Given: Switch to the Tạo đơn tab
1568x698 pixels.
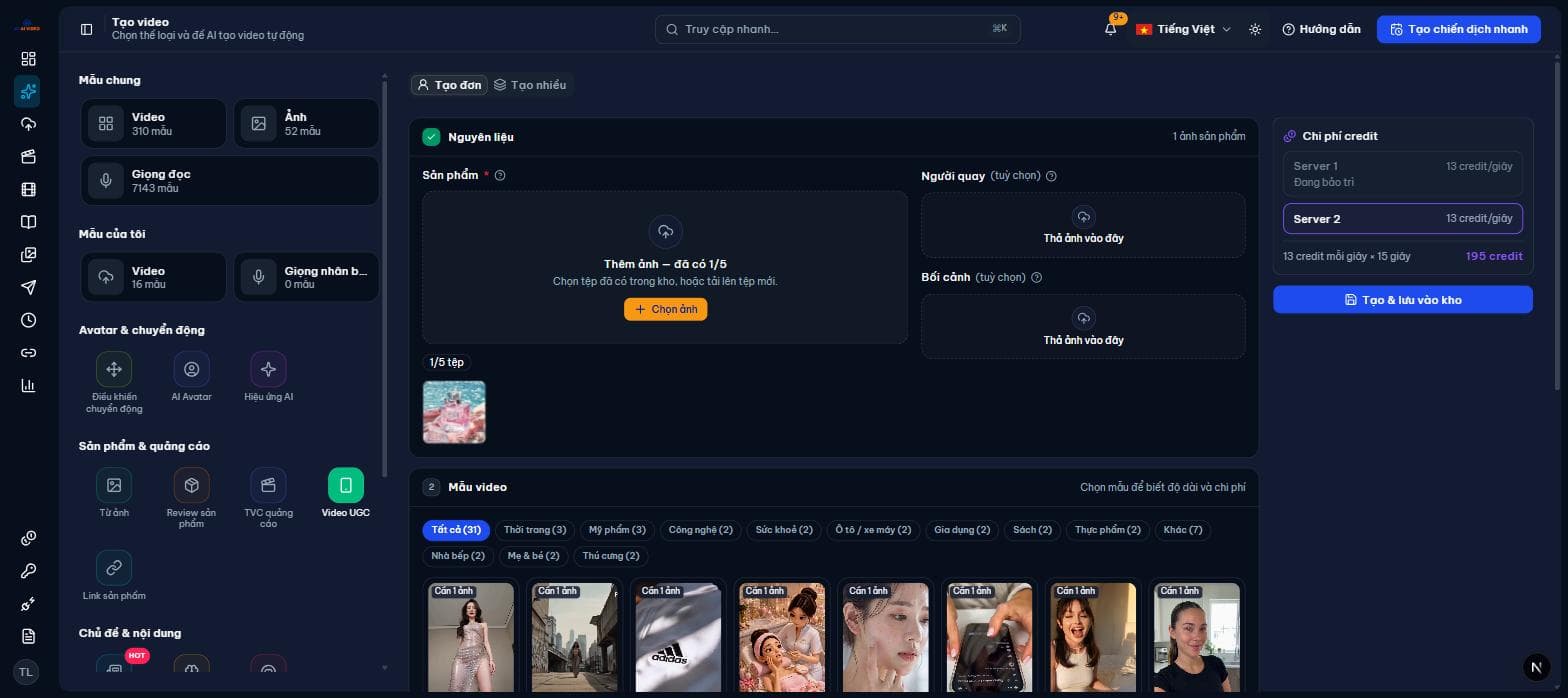Looking at the screenshot, I should click(449, 85).
